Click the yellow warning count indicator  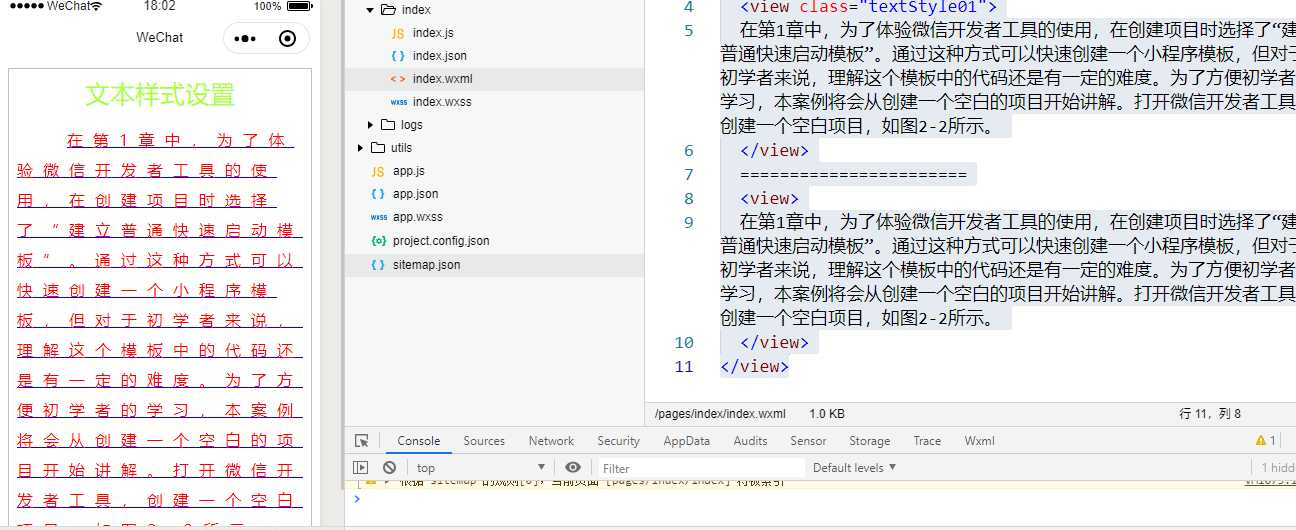1266,441
